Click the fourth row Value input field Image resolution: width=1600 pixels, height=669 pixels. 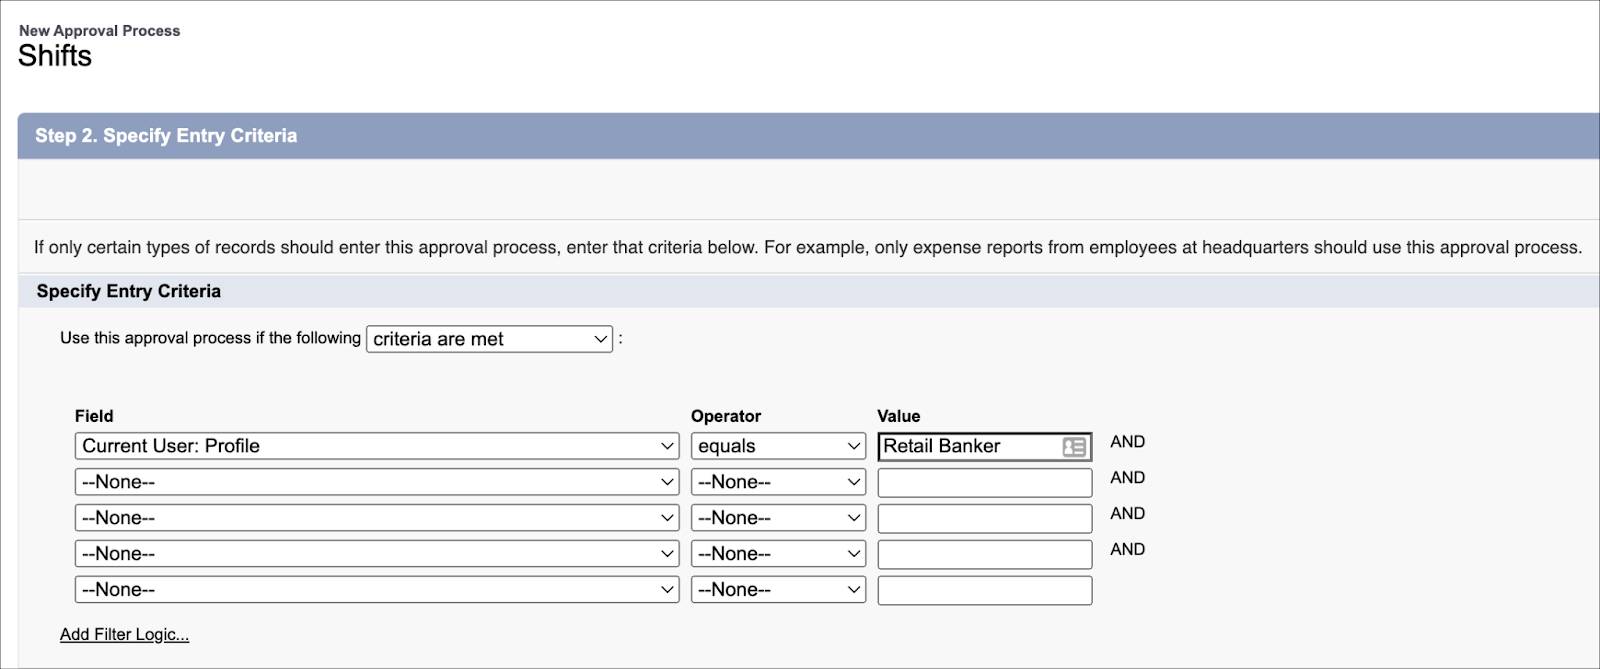pyautogui.click(x=985, y=554)
